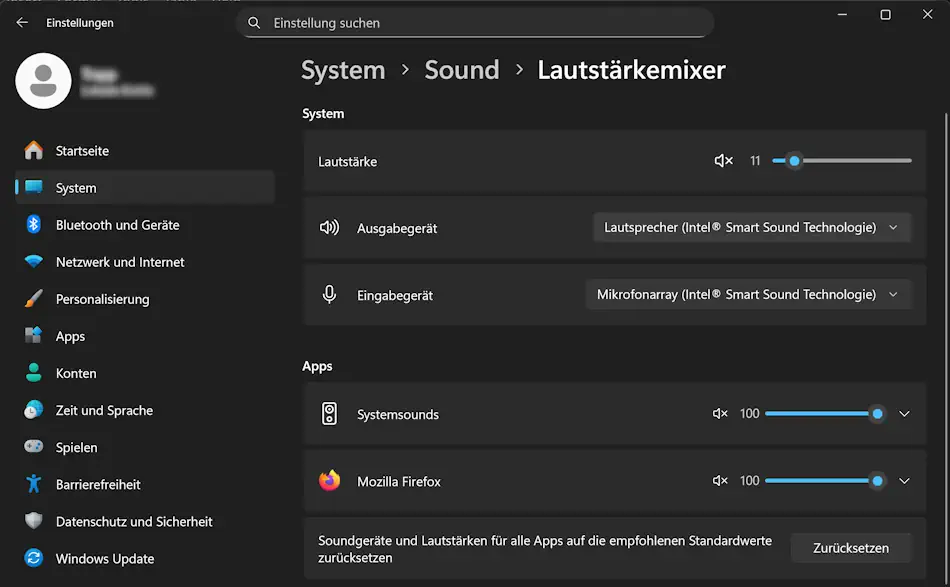Open the Eingabegerät dropdown
The image size is (950, 587).
(x=748, y=294)
